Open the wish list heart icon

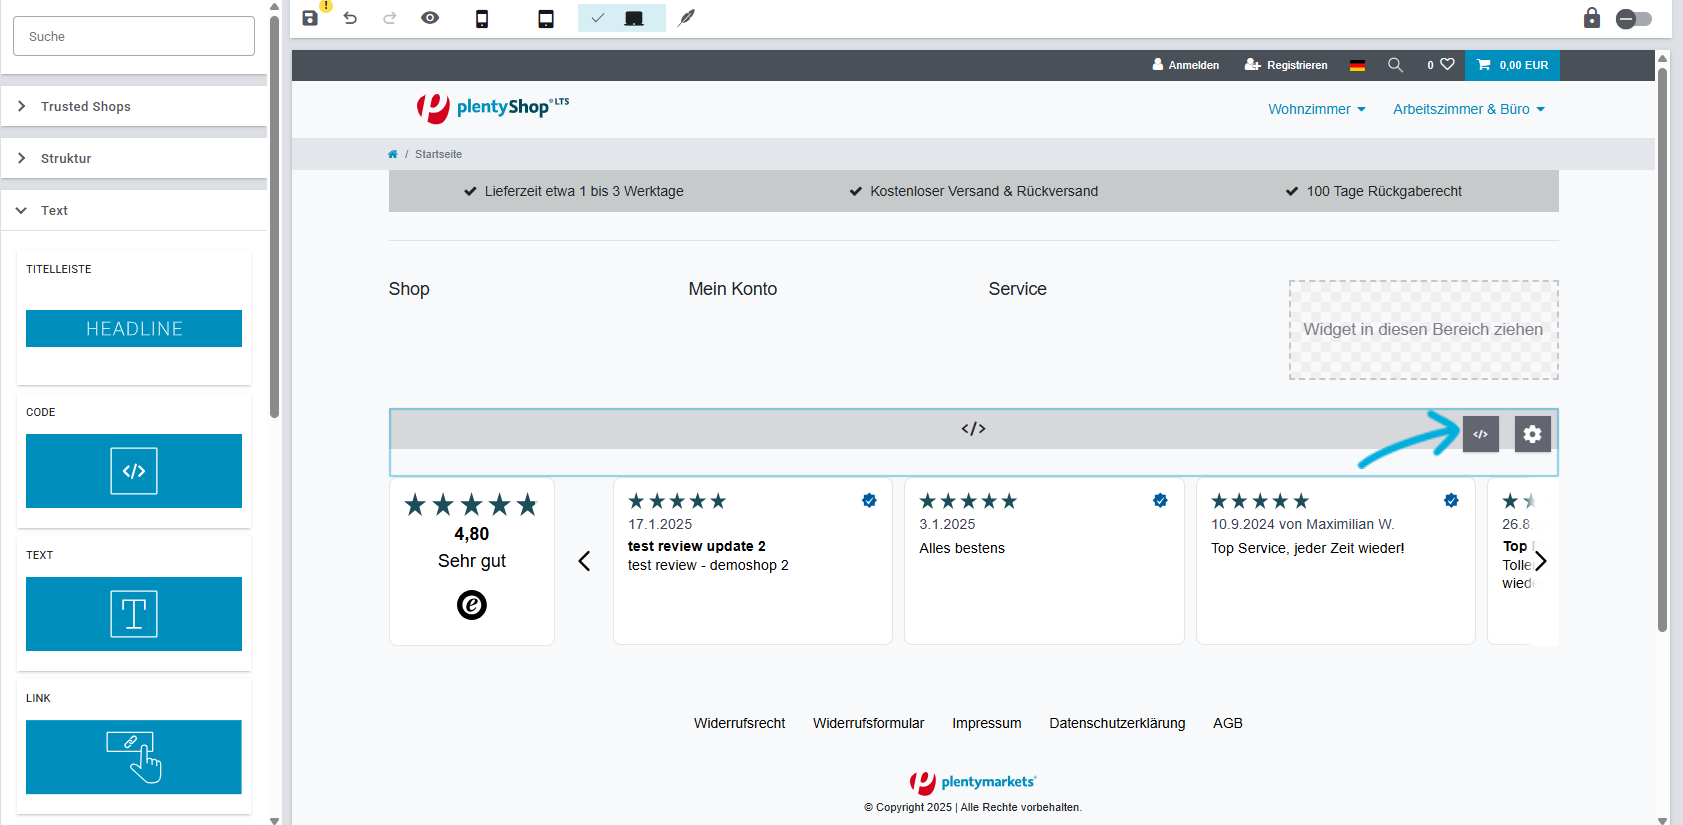point(1447,64)
